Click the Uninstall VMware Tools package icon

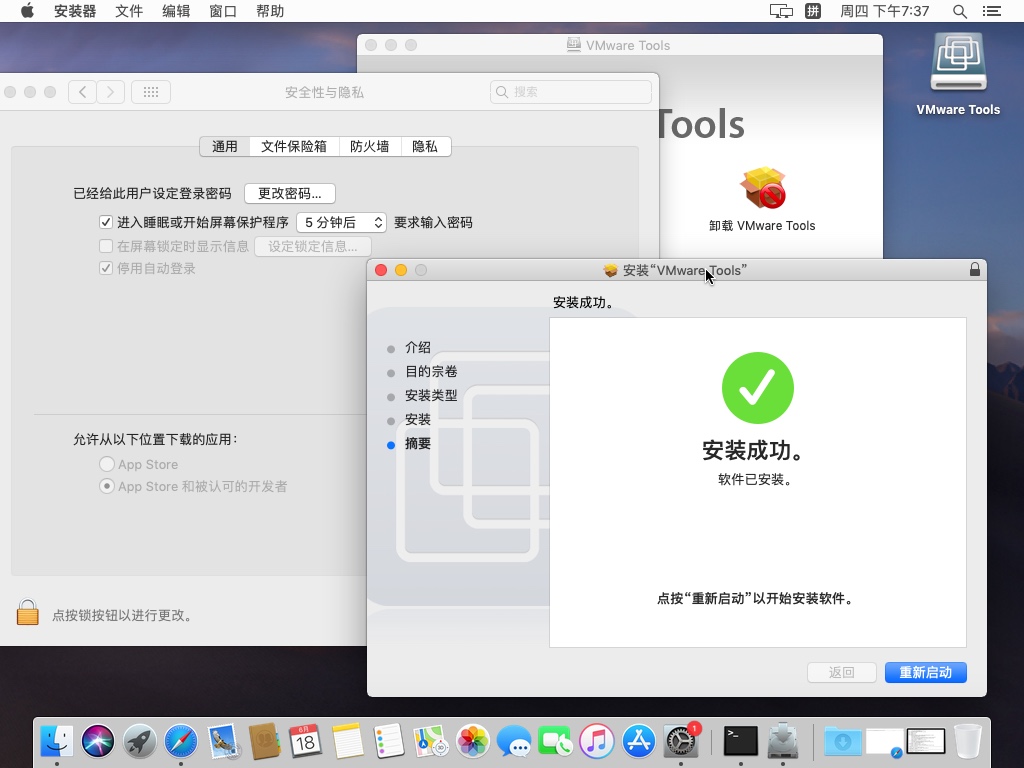(x=762, y=188)
